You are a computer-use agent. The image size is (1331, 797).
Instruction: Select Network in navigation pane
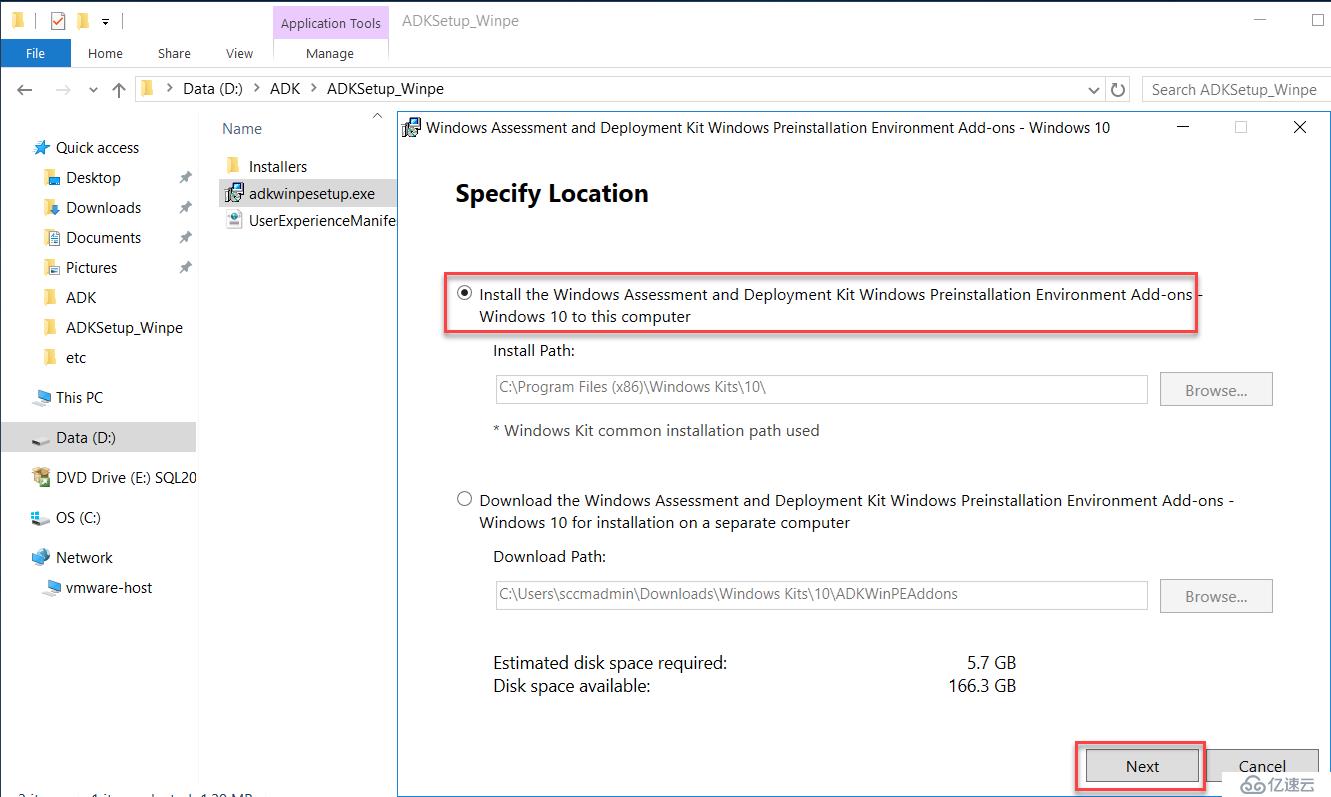pos(84,557)
